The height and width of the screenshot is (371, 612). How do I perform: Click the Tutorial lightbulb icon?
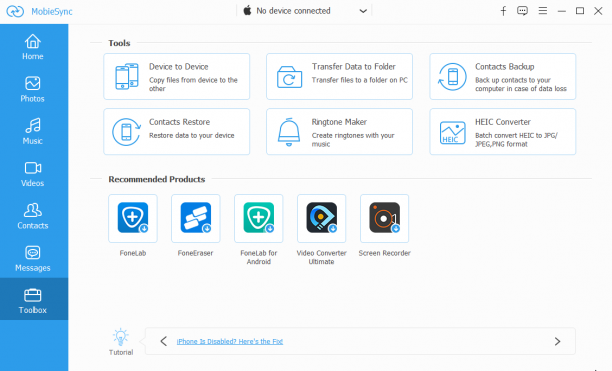click(x=121, y=337)
